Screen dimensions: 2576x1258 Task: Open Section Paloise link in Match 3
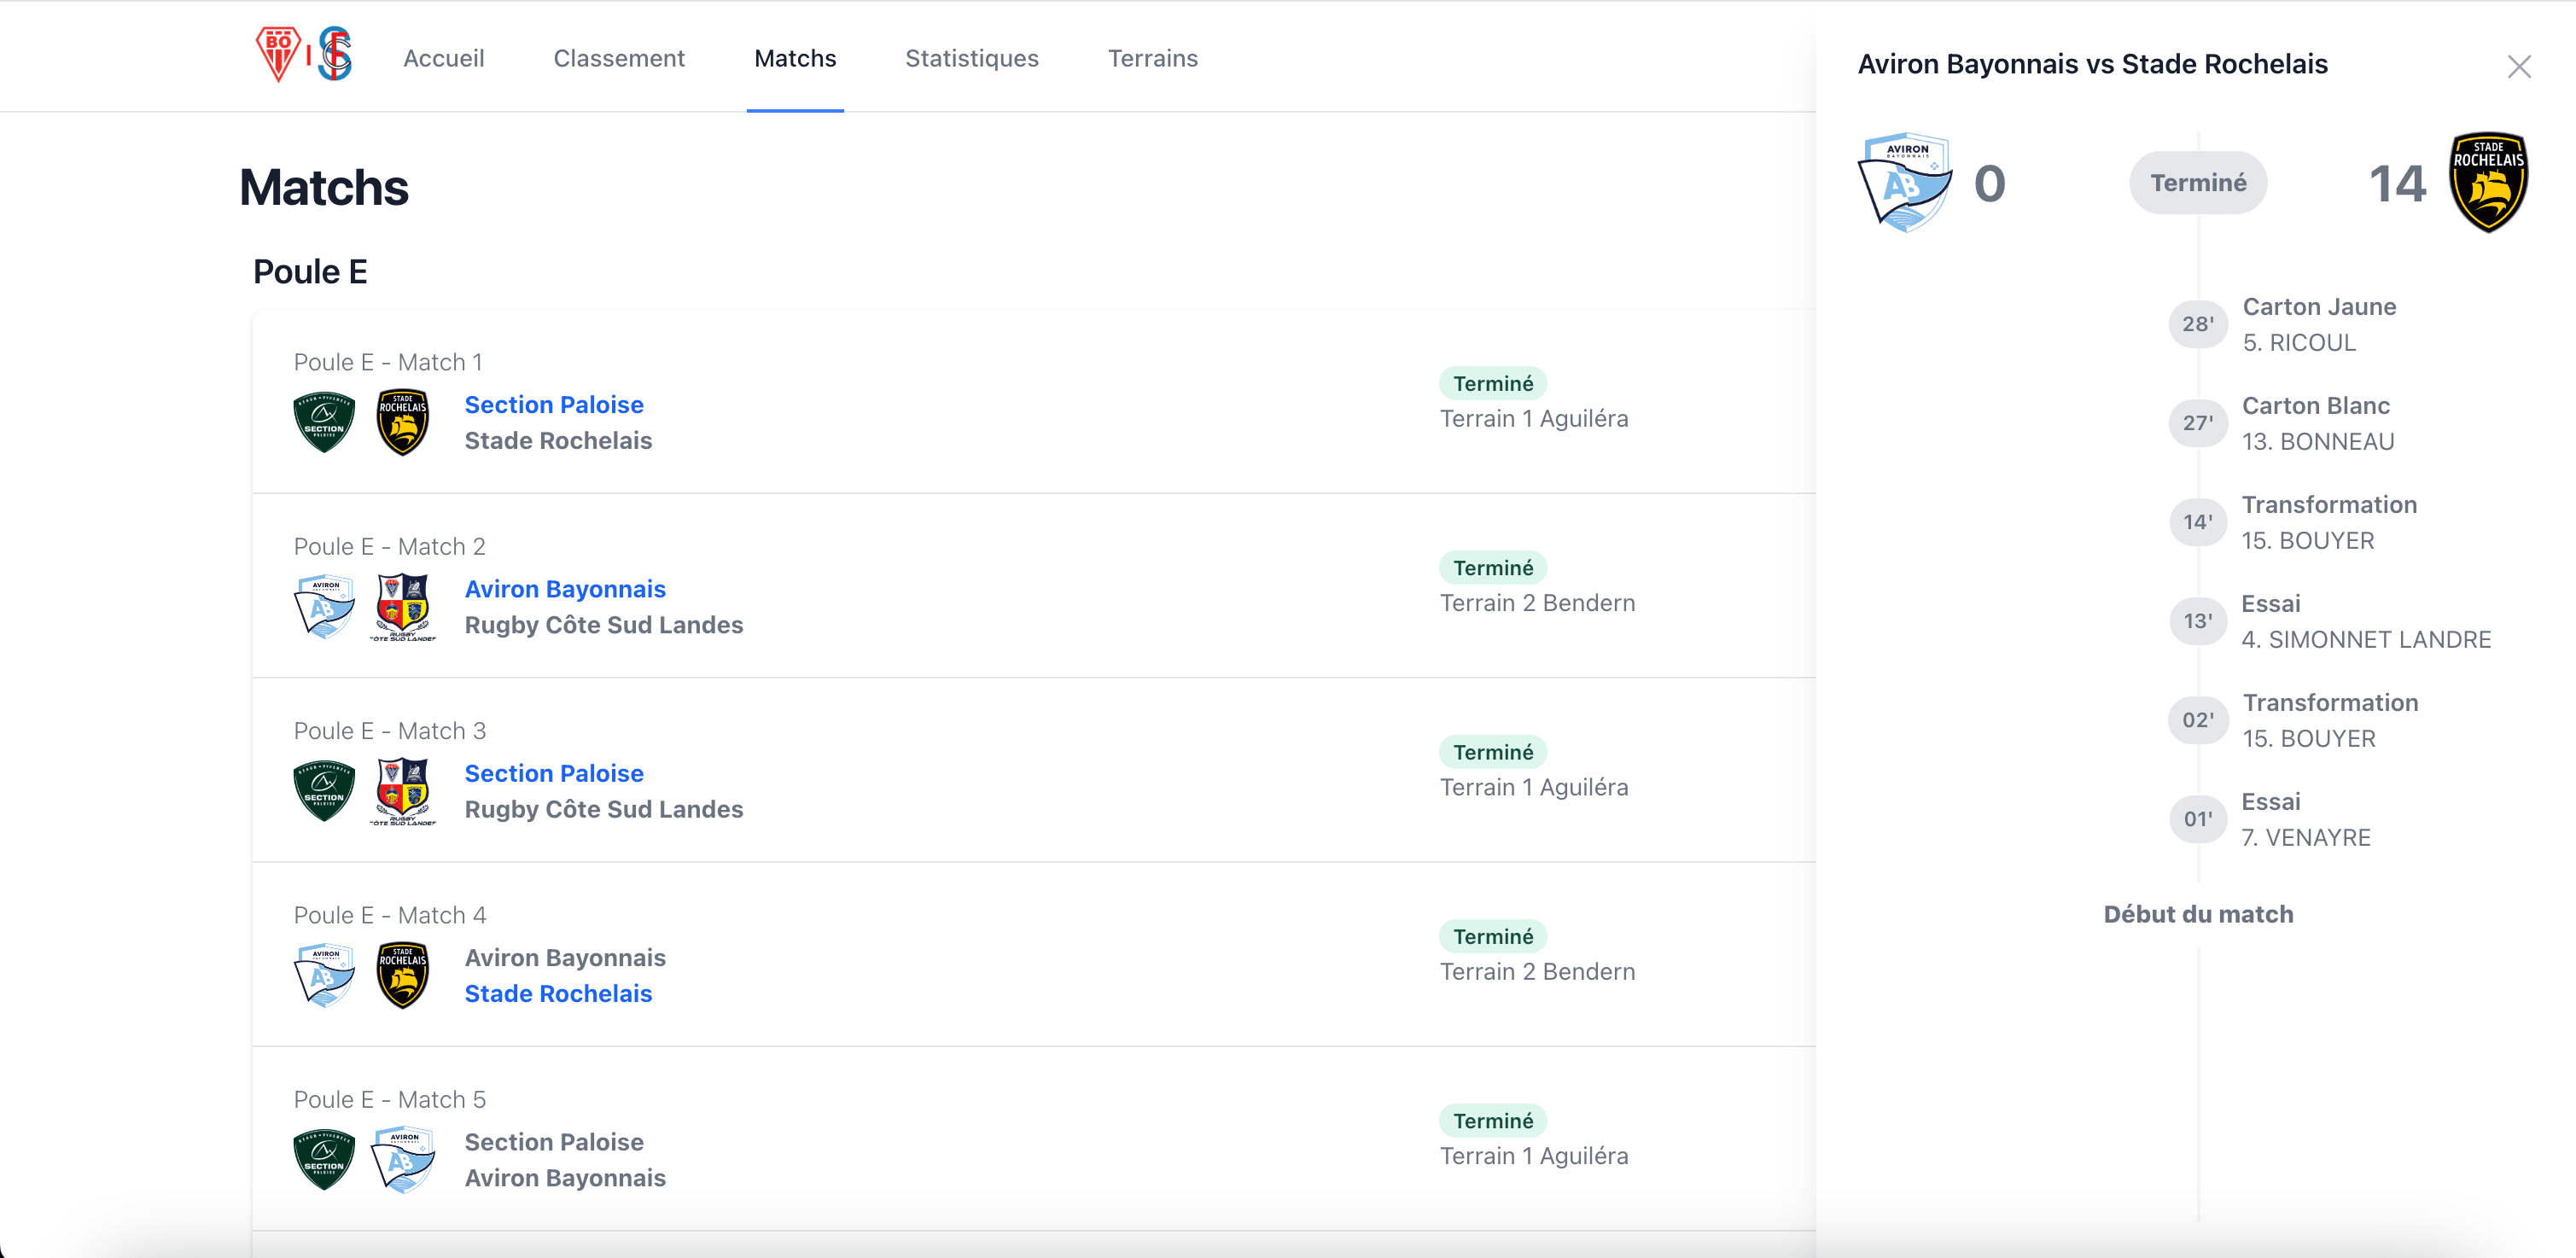point(554,773)
